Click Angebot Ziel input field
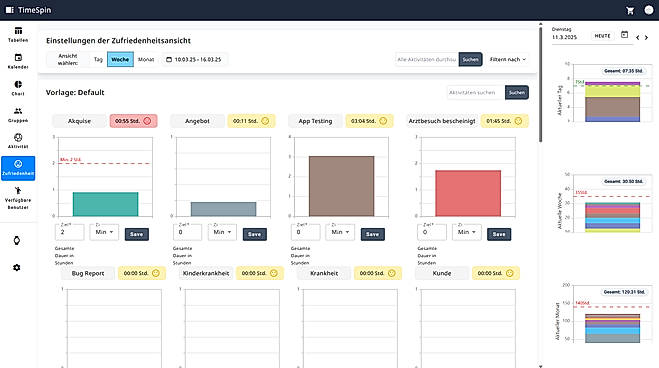This screenshot has height=368, width=659. pos(187,232)
